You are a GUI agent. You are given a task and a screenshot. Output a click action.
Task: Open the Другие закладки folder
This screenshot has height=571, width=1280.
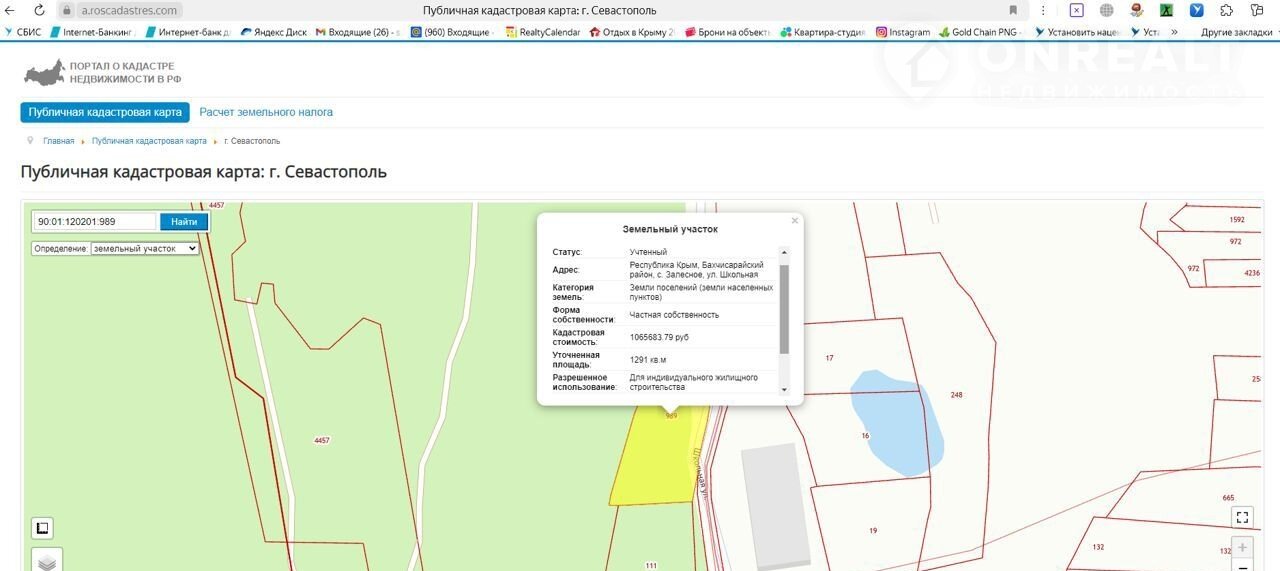(1237, 32)
